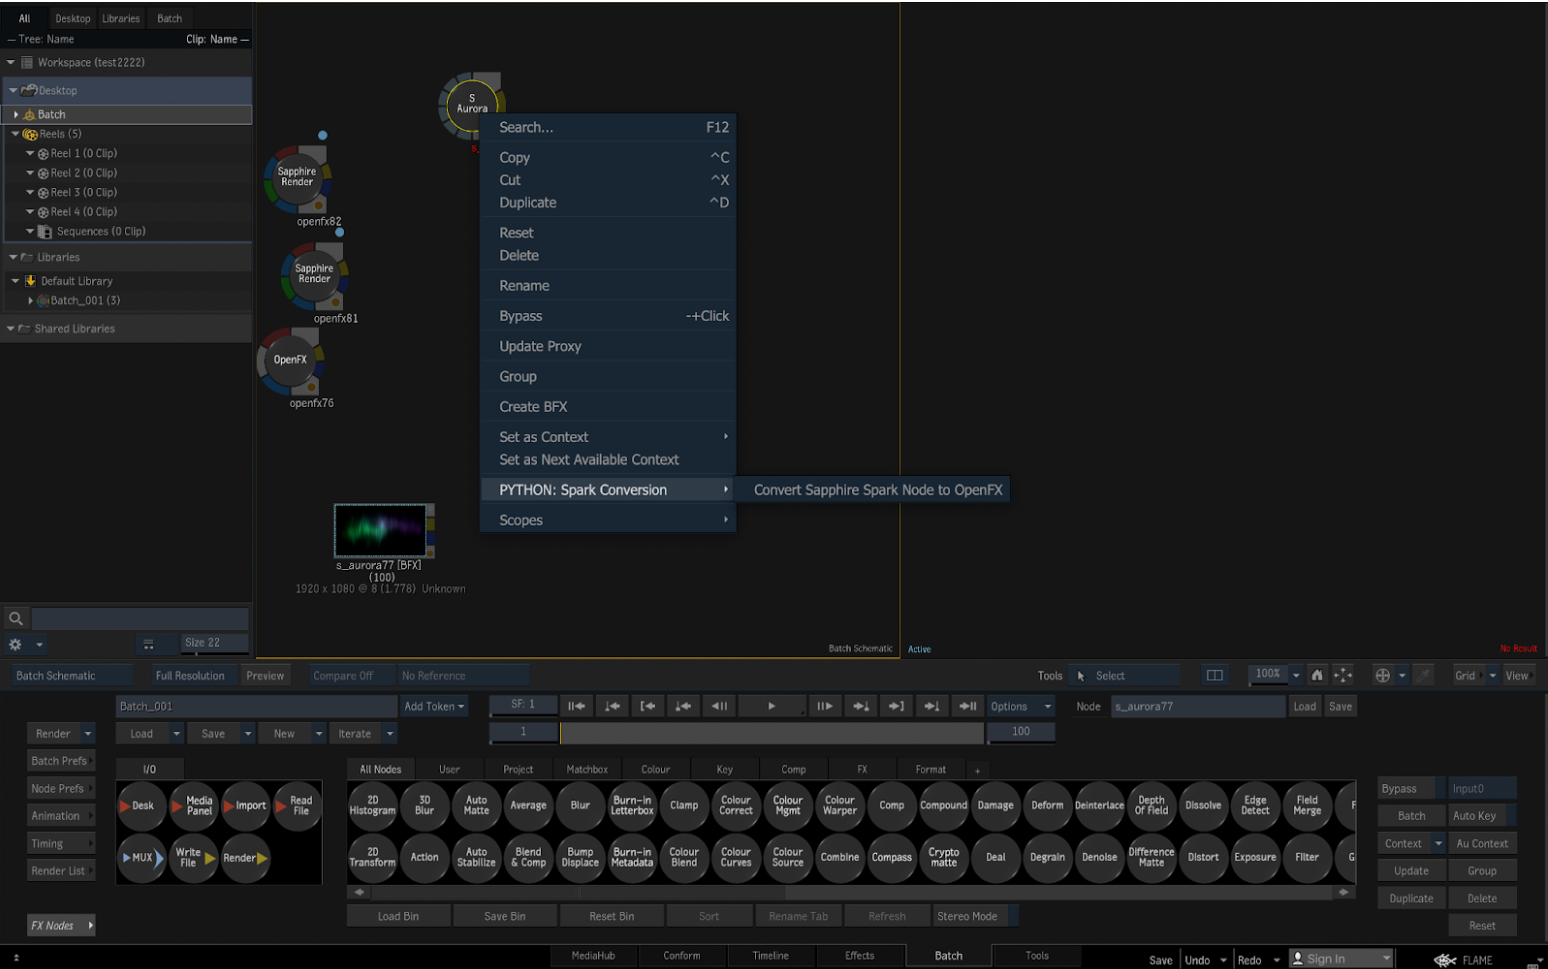Click the crosshair target icon
The image size is (1548, 969).
[1383, 675]
